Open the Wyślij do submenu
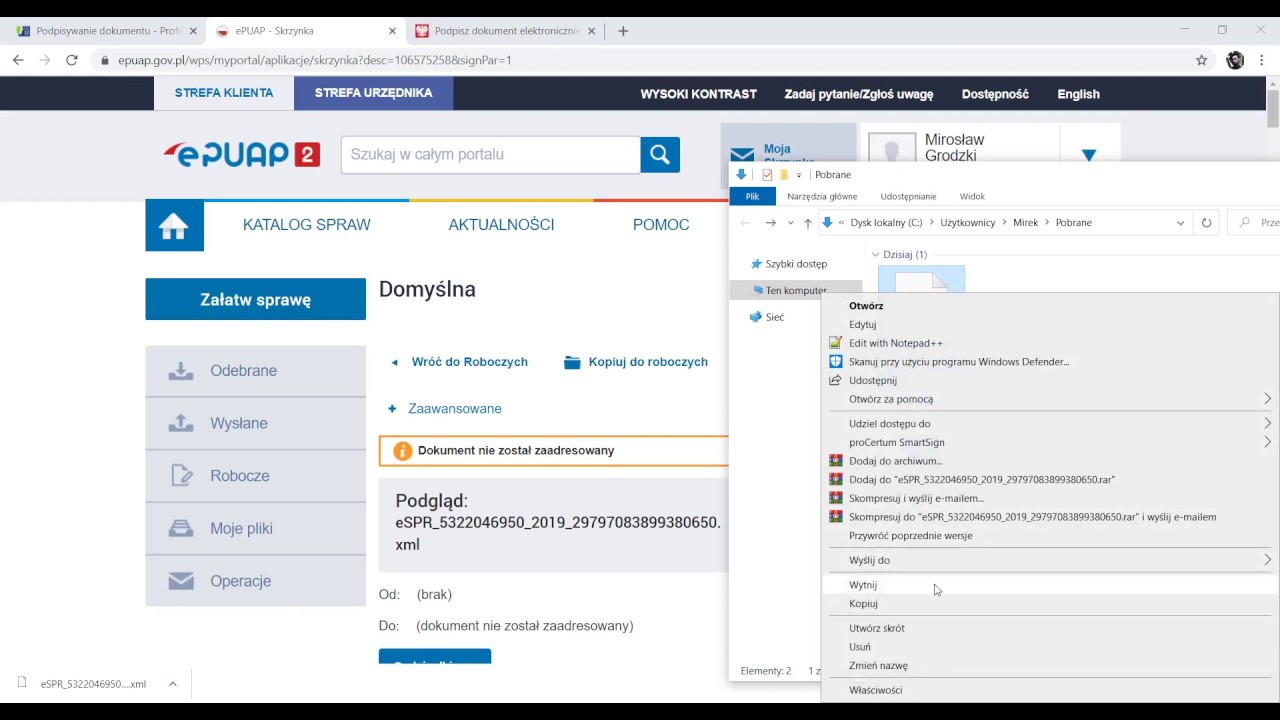The height and width of the screenshot is (720, 1280). [x=1049, y=561]
